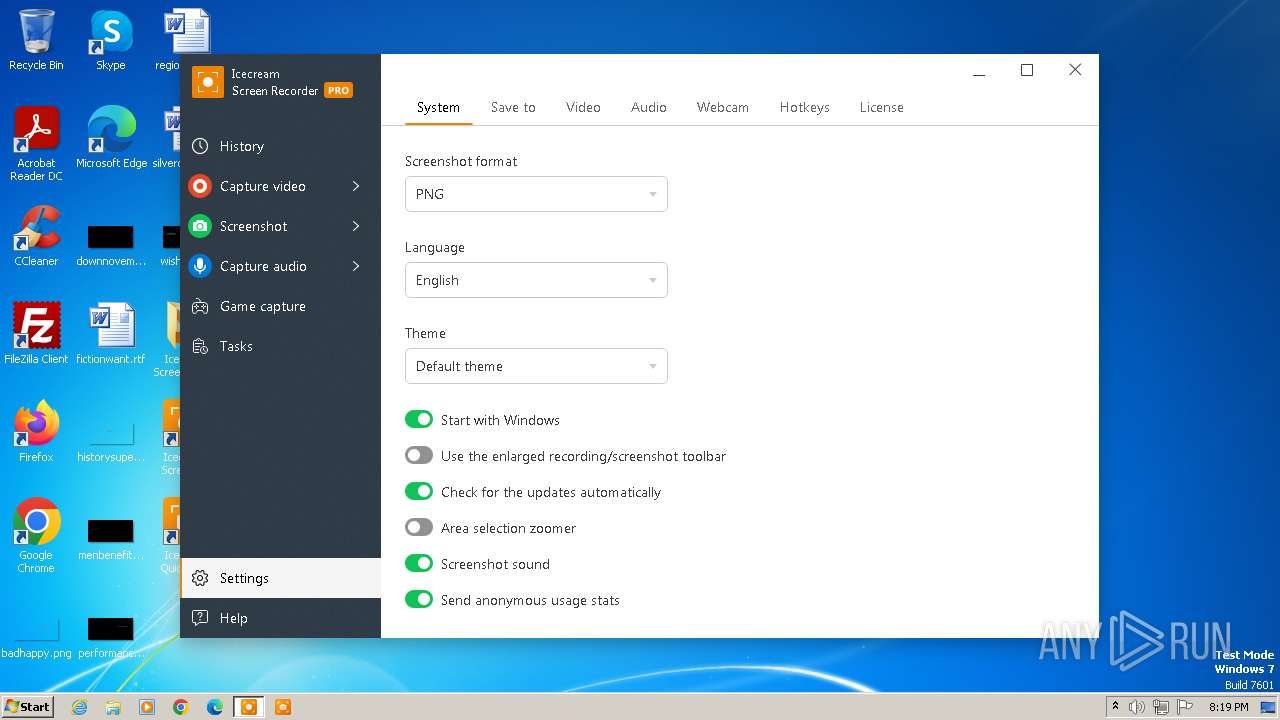1280x720 pixels.
Task: Select the CCleaner desktop icon
Action: click(36, 236)
